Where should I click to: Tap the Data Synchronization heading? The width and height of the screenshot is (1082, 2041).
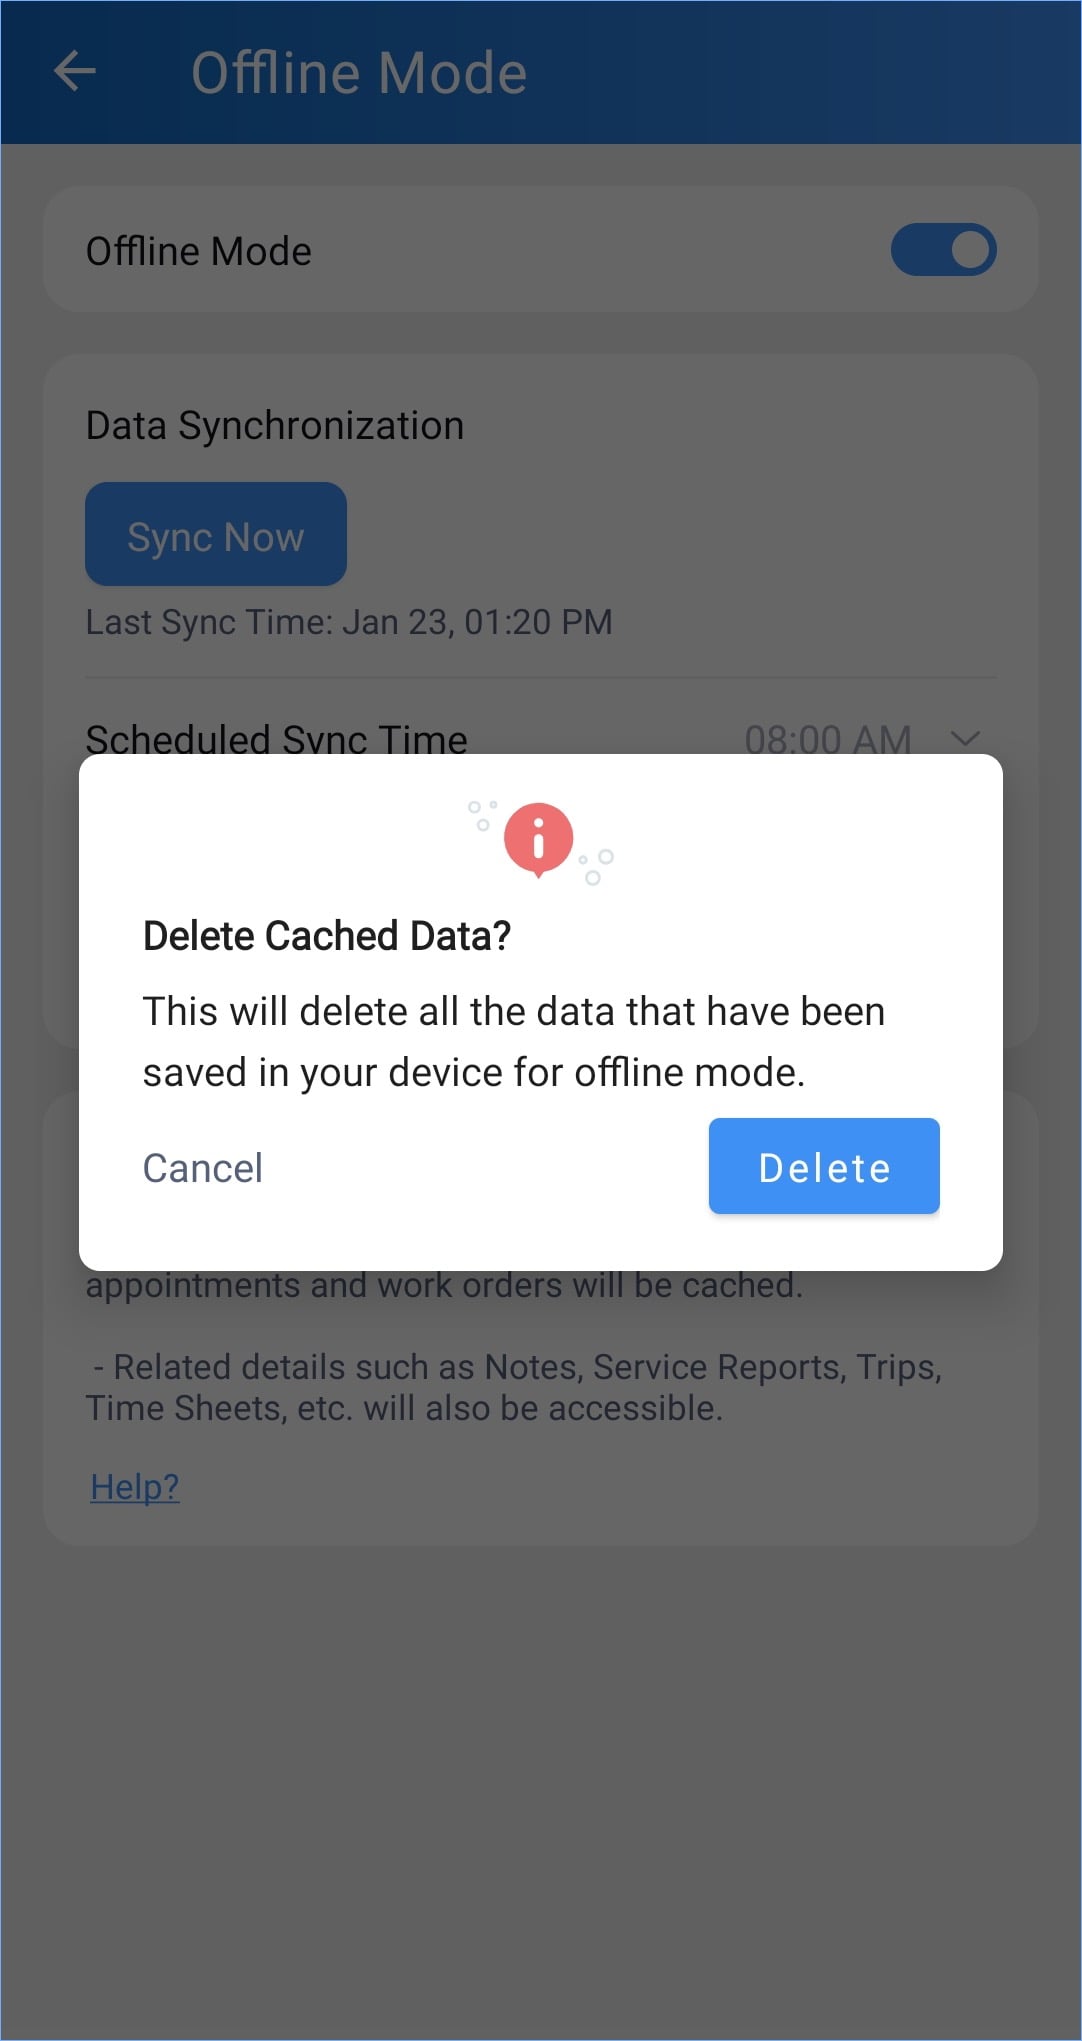pos(275,426)
